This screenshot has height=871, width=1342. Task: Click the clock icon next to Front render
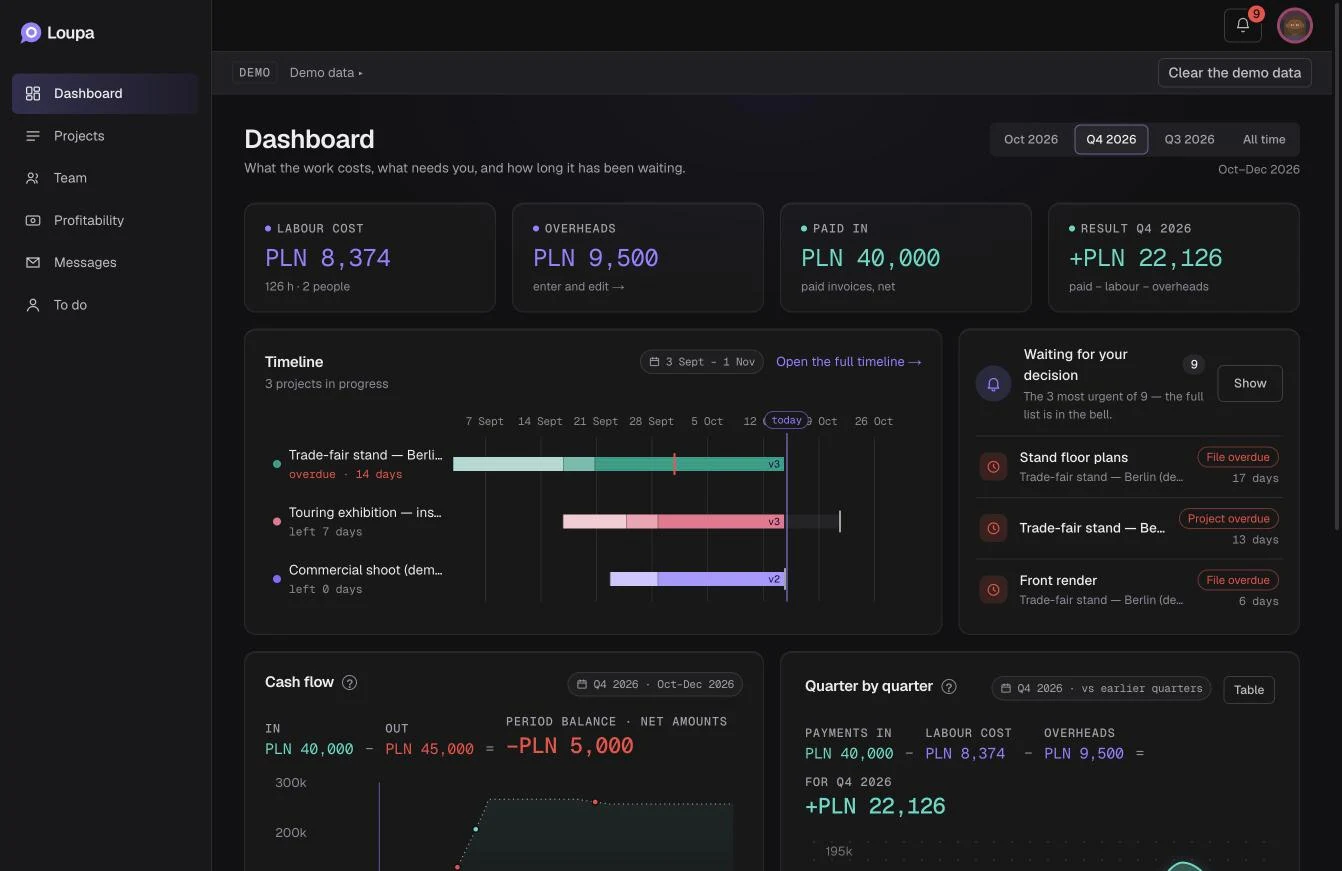pyautogui.click(x=993, y=590)
